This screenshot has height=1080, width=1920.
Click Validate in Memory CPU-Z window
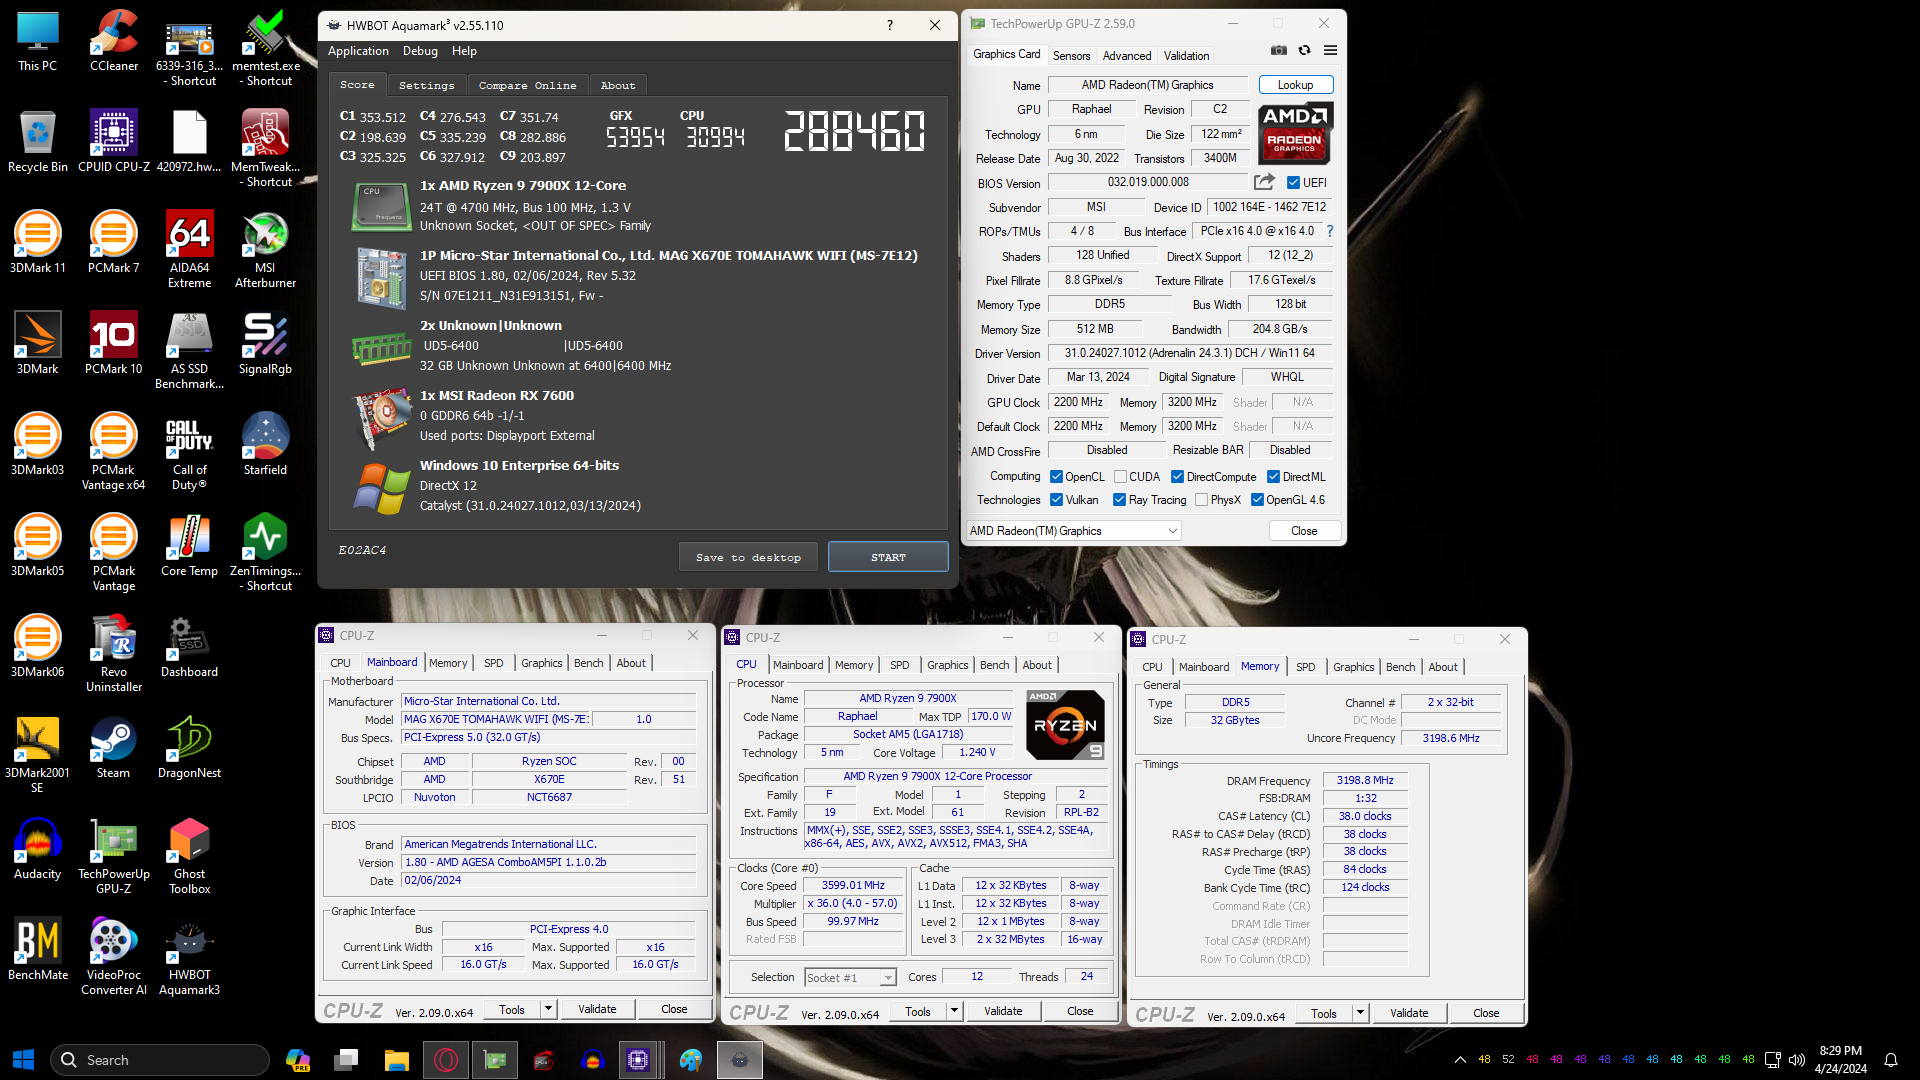1409,1013
